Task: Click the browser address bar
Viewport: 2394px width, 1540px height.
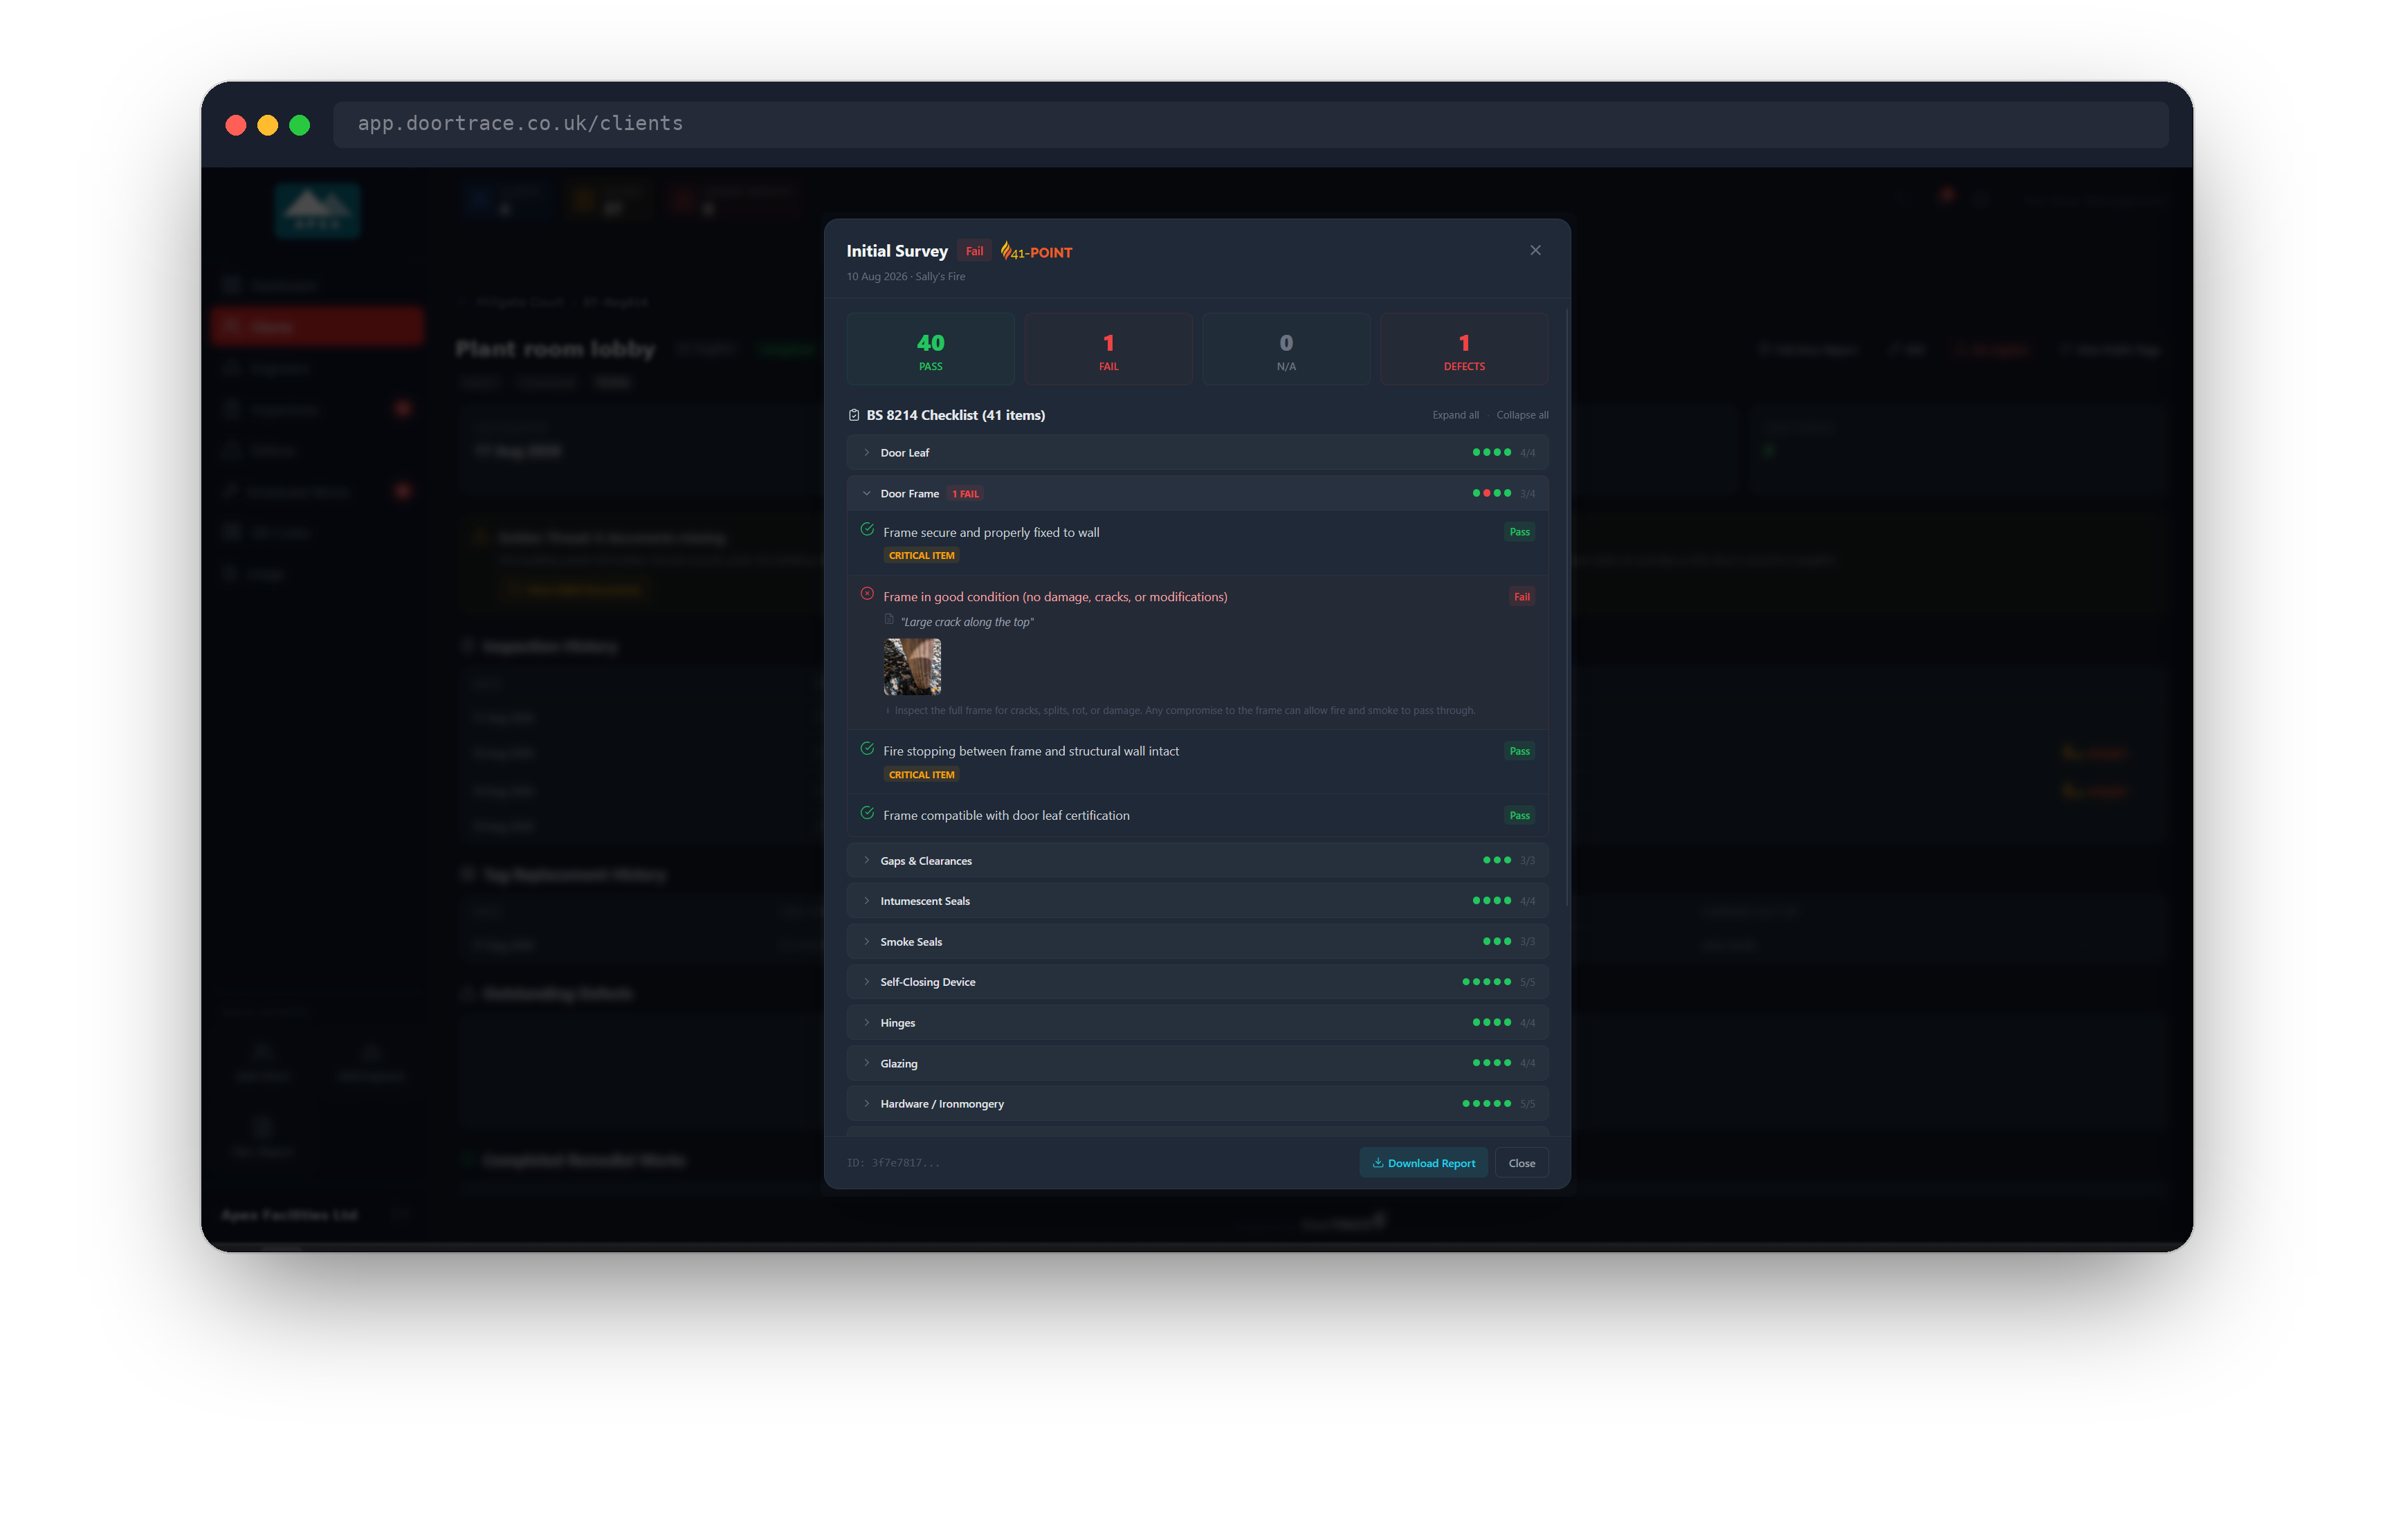Action: [1250, 124]
